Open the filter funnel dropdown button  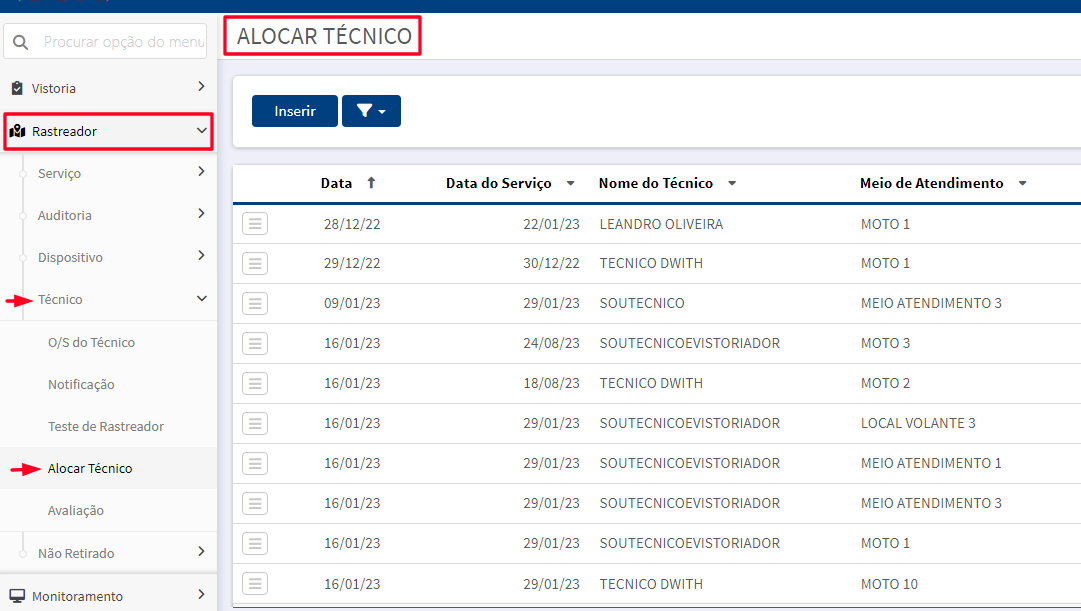371,111
